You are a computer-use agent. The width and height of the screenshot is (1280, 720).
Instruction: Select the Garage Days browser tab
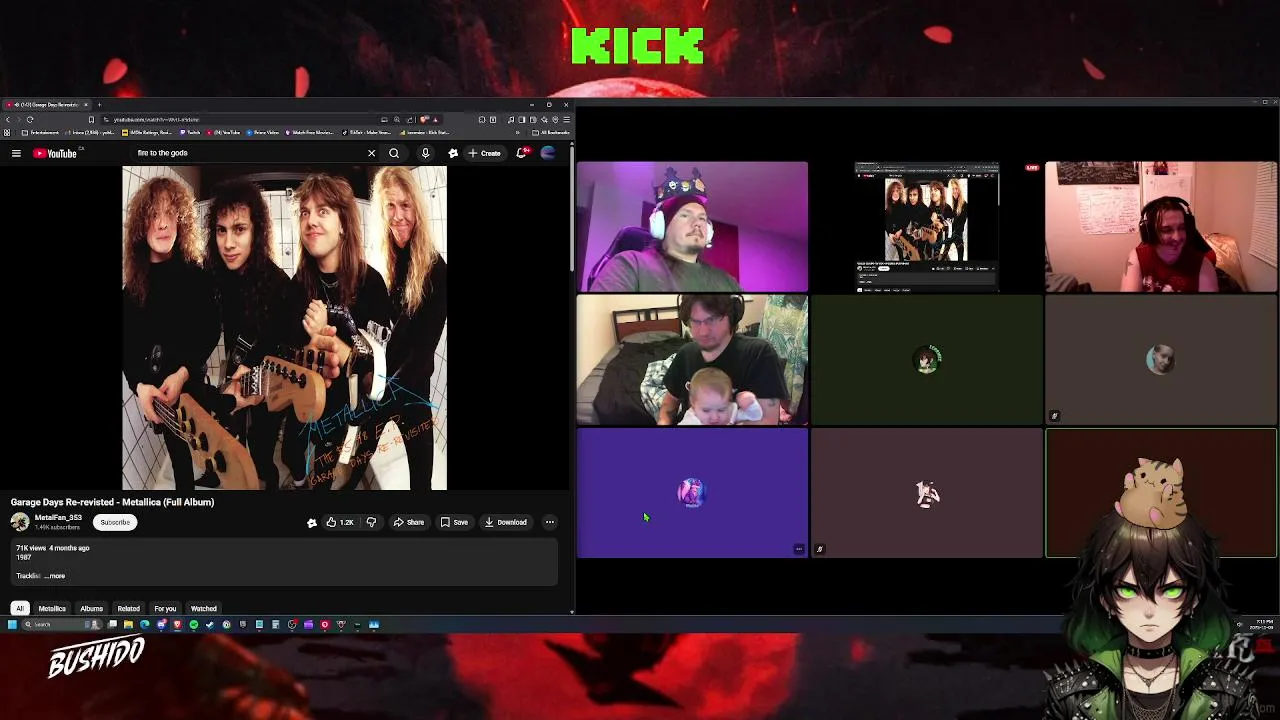(46, 104)
